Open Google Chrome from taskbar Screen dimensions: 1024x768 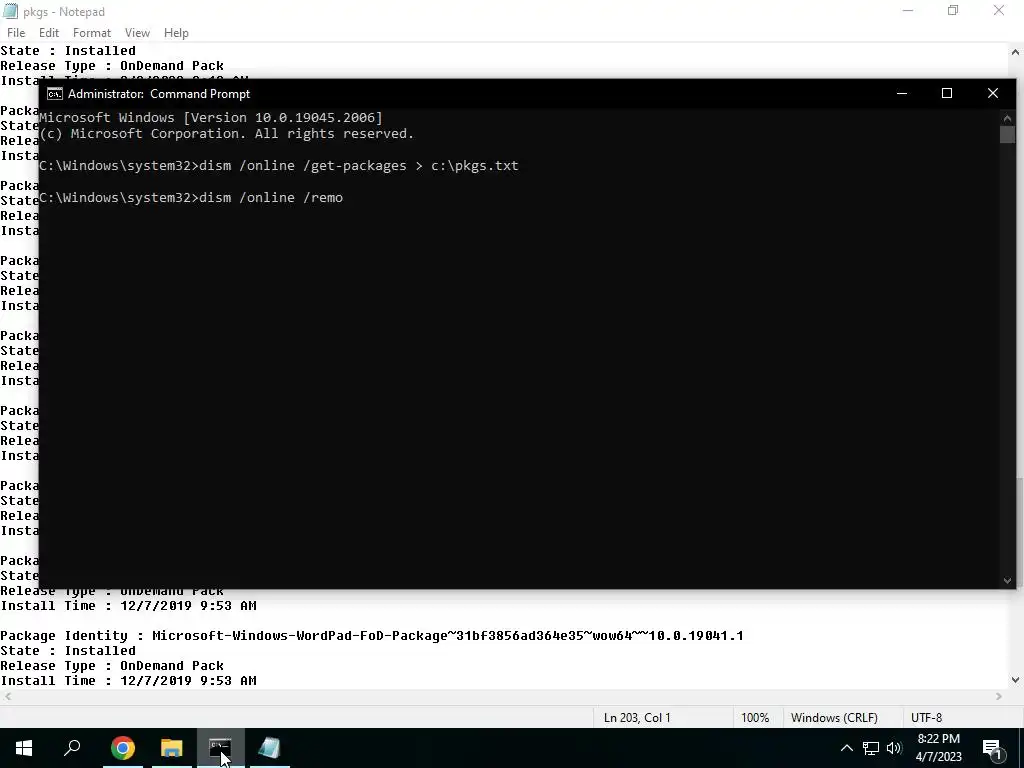(x=123, y=748)
